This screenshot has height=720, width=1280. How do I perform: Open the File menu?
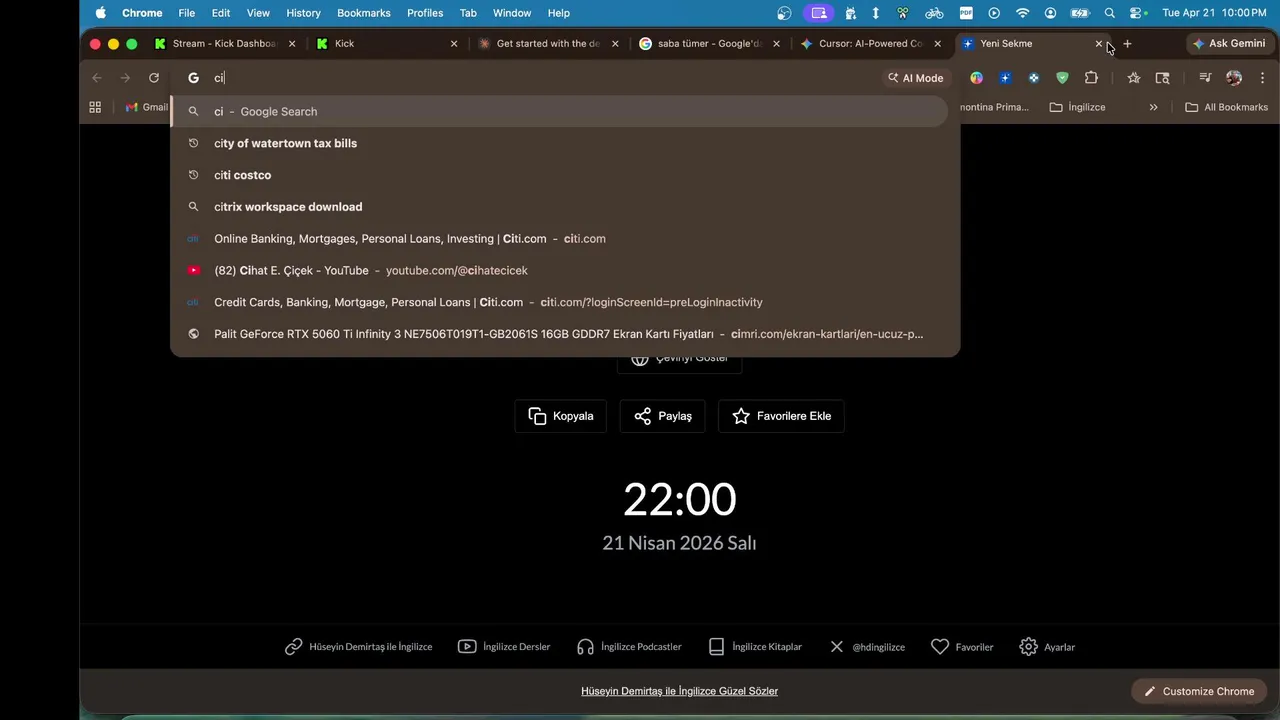(x=187, y=13)
